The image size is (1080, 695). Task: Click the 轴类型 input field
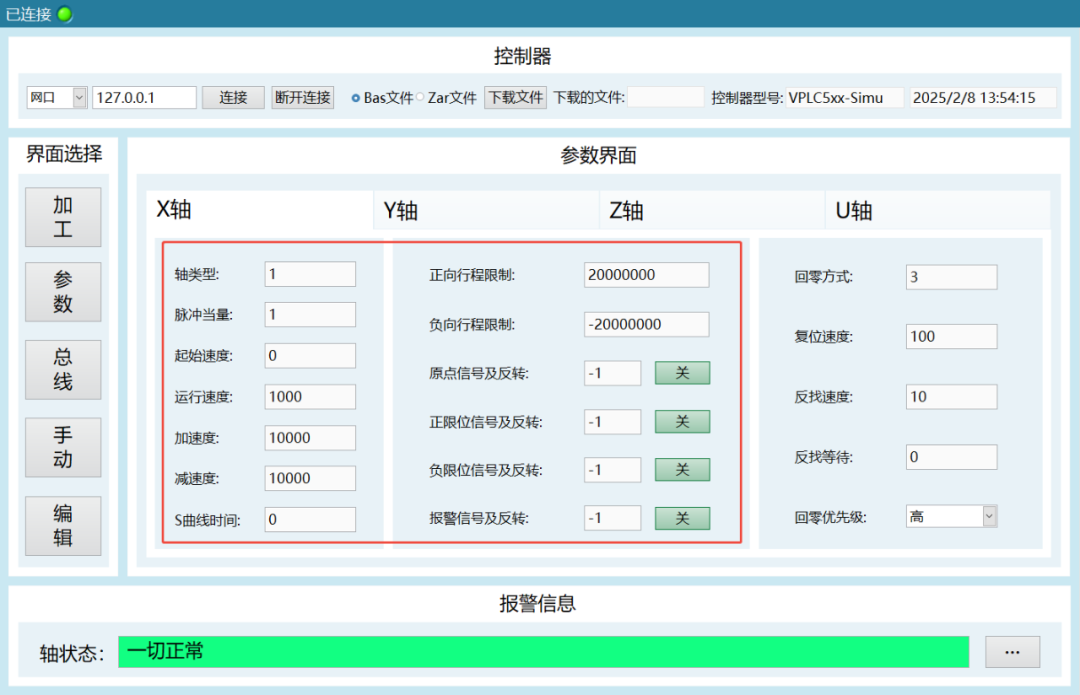coord(310,274)
